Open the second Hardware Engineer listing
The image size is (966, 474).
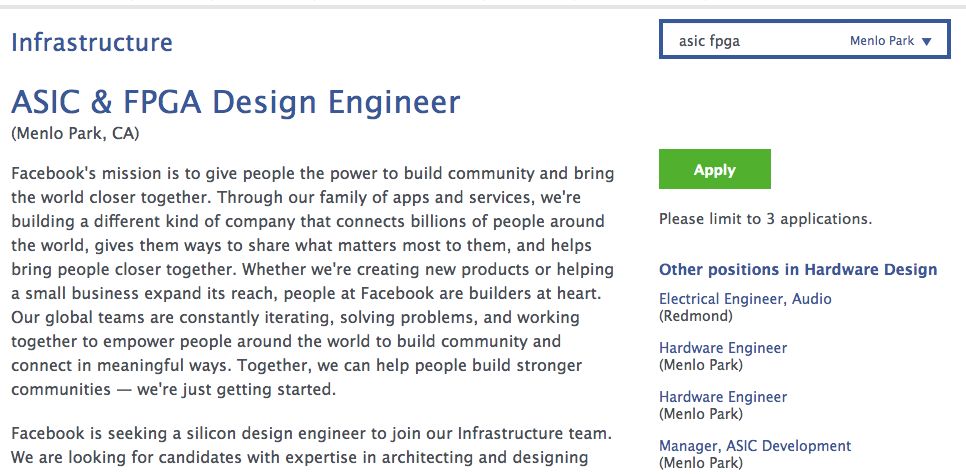[x=723, y=397]
